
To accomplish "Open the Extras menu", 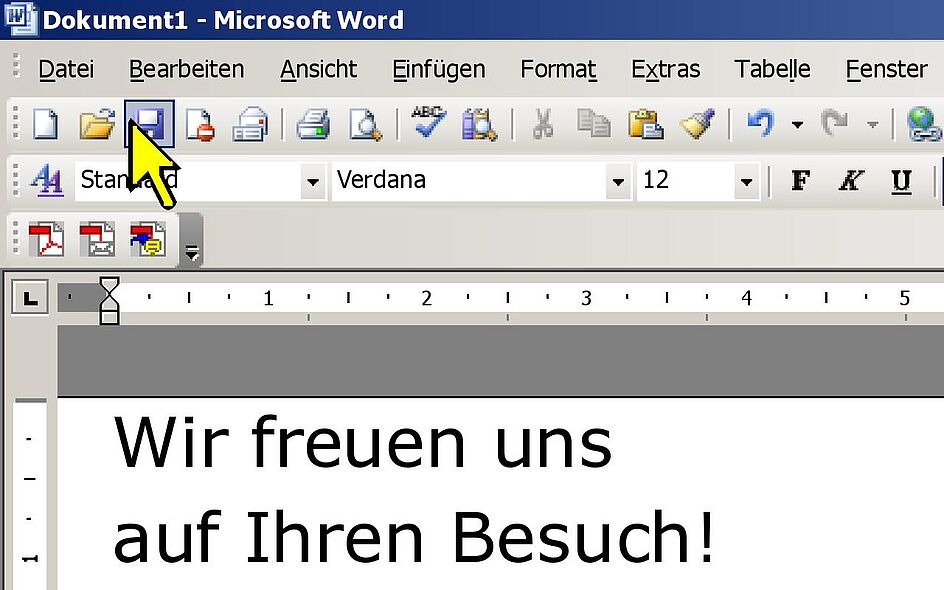I will pyautogui.click(x=665, y=69).
